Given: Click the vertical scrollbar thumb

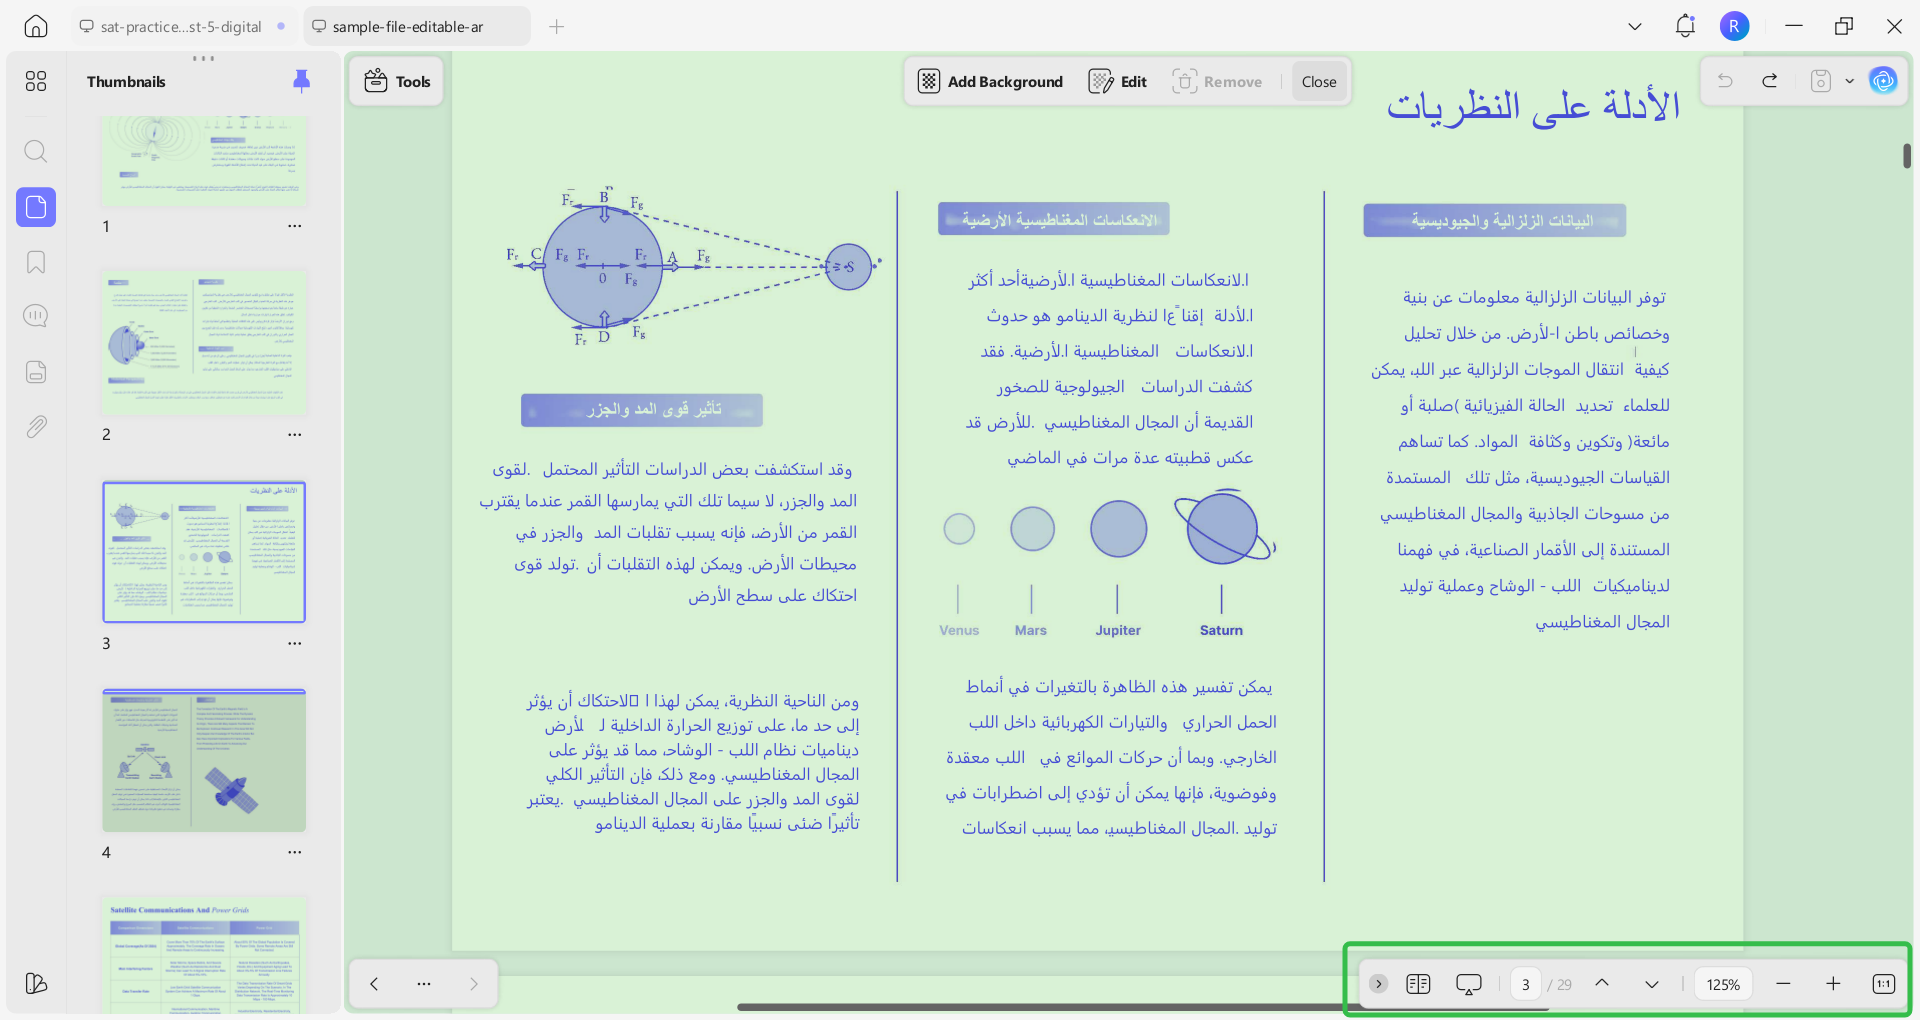Looking at the screenshot, I should tap(1907, 156).
